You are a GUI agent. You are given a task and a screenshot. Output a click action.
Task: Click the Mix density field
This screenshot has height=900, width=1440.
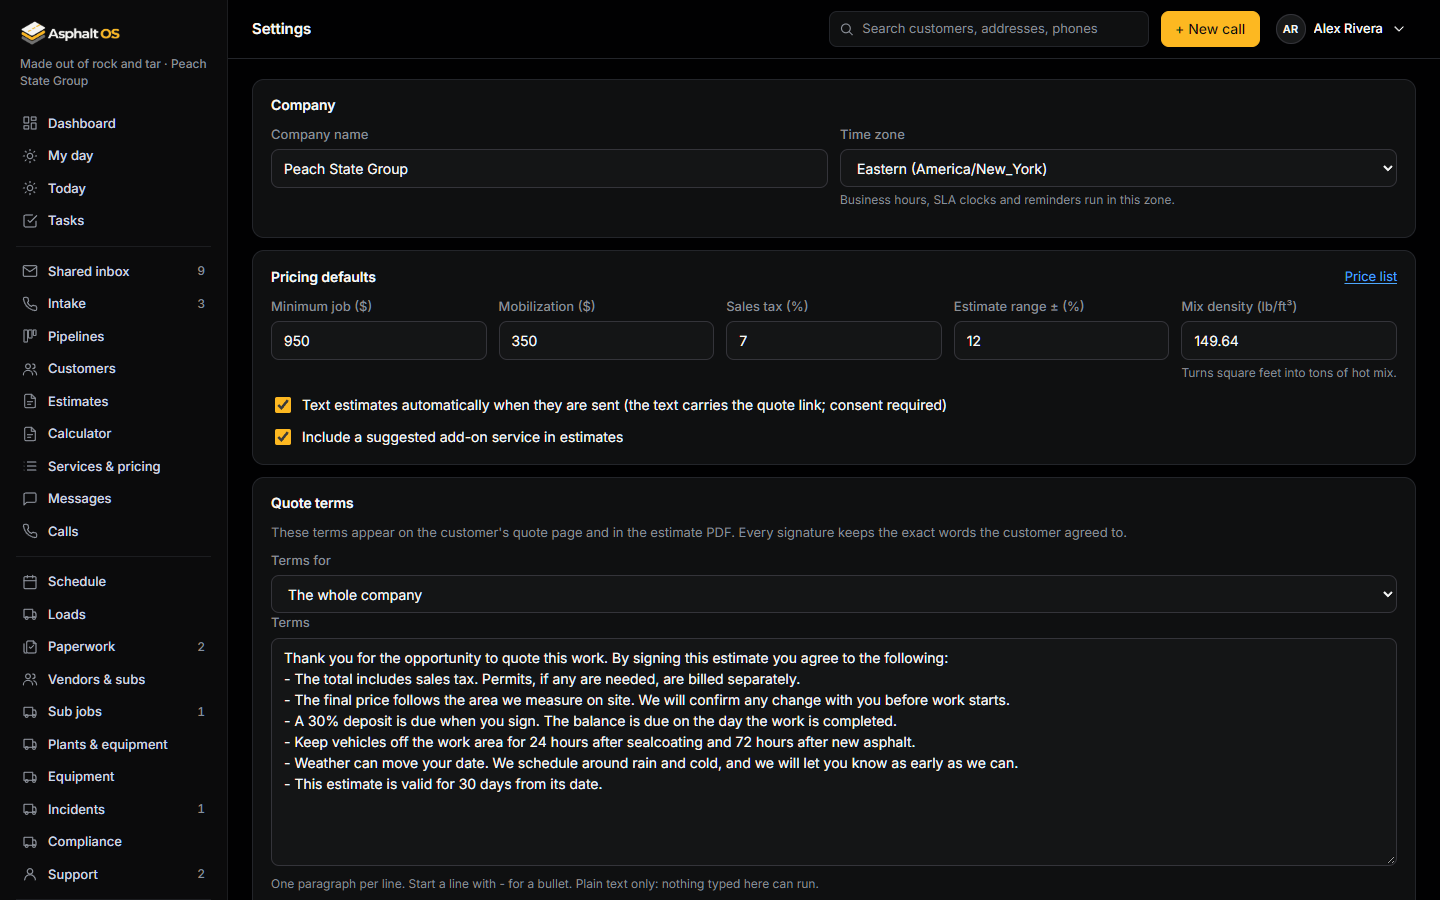click(x=1289, y=341)
